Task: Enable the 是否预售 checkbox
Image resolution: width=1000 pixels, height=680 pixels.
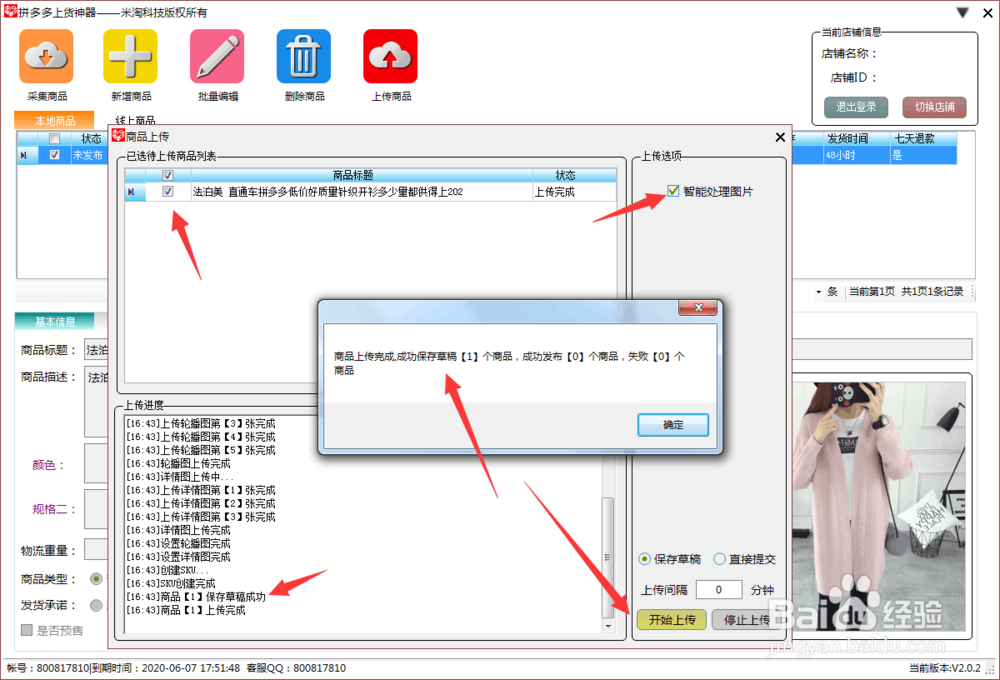Action: tap(27, 630)
